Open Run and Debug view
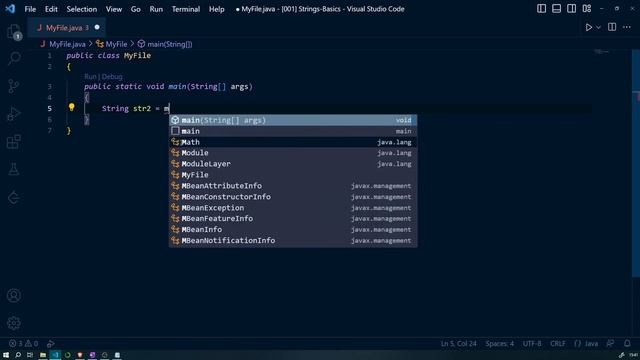The width and height of the screenshot is (640, 360). (x=13, y=114)
